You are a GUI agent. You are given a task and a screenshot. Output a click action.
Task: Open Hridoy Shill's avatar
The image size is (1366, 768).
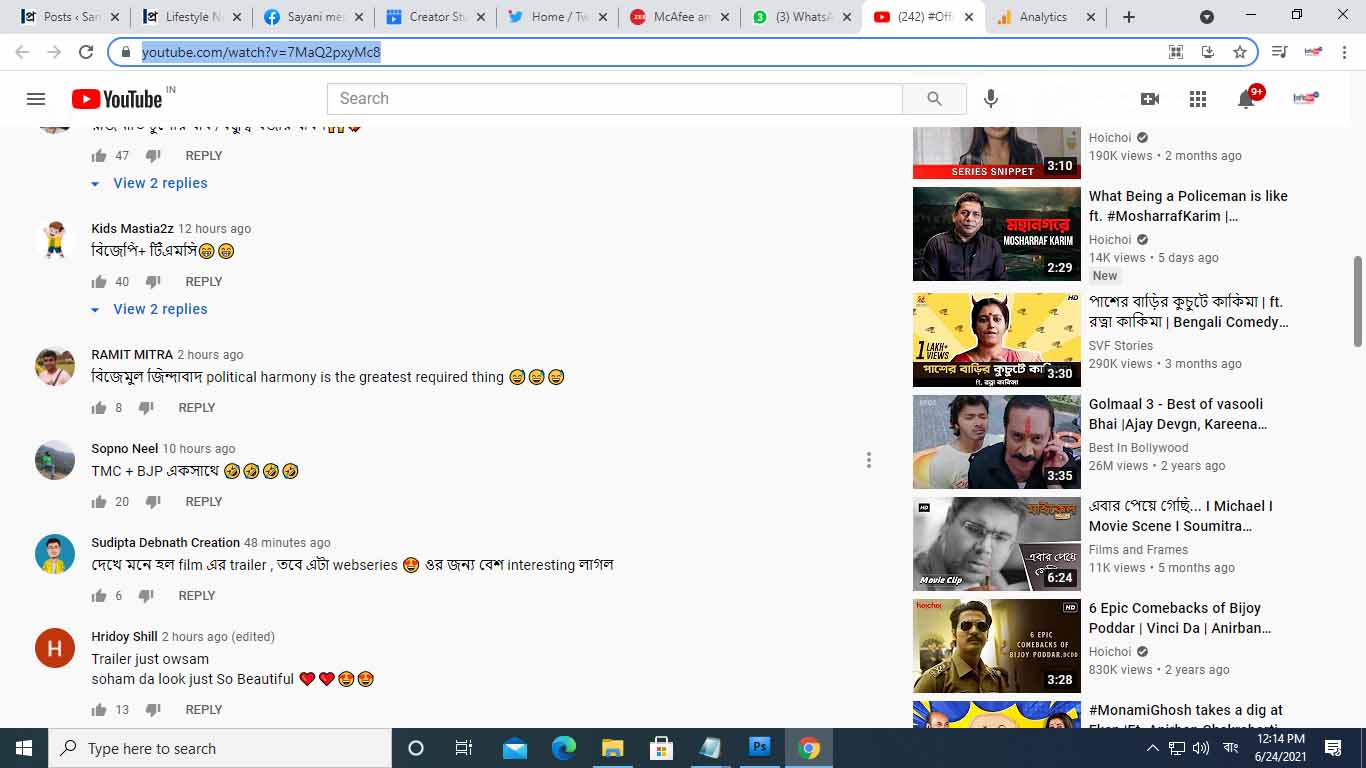(x=55, y=648)
